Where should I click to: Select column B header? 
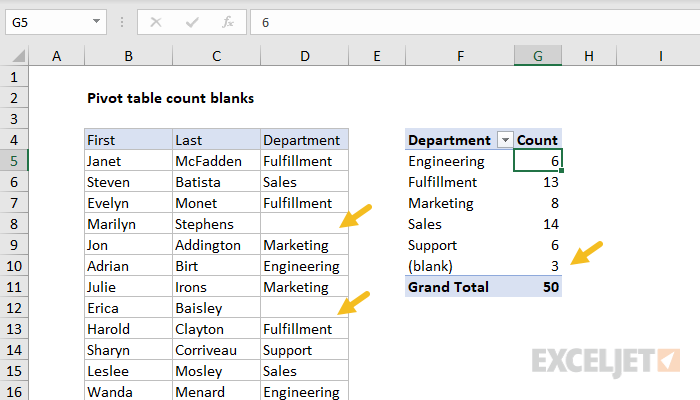click(128, 56)
